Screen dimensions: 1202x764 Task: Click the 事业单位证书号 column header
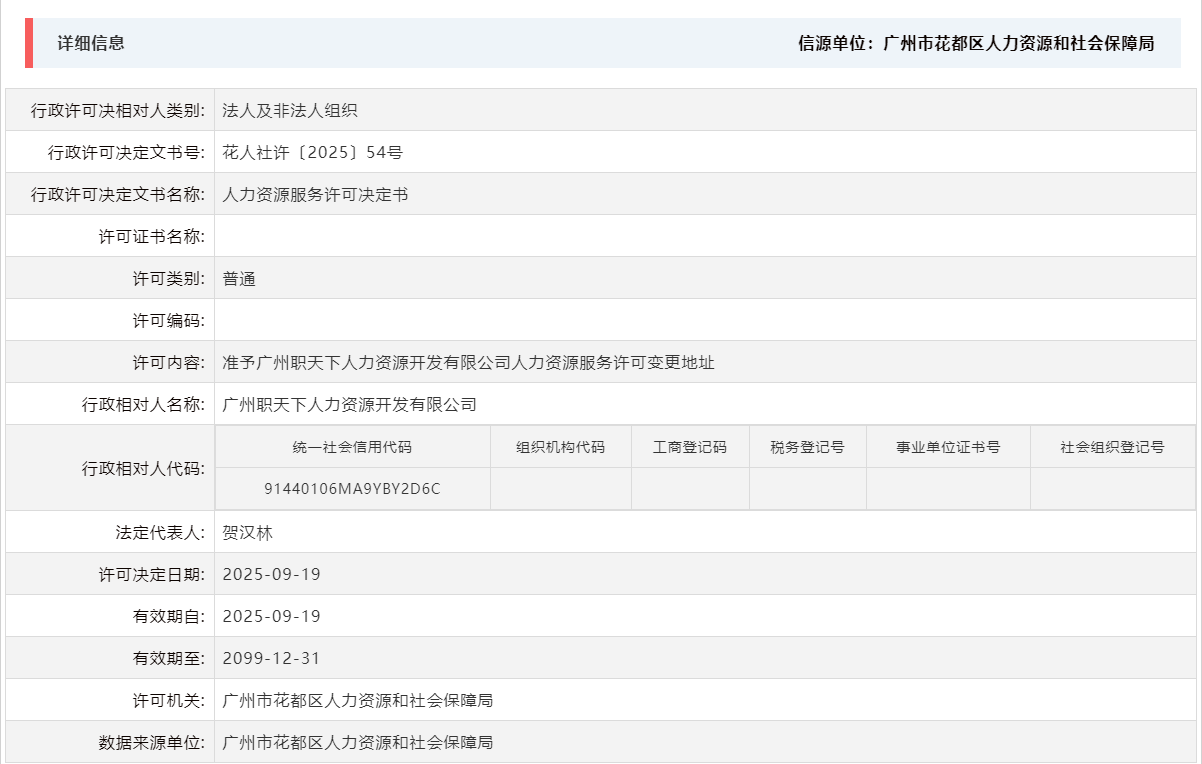948,447
